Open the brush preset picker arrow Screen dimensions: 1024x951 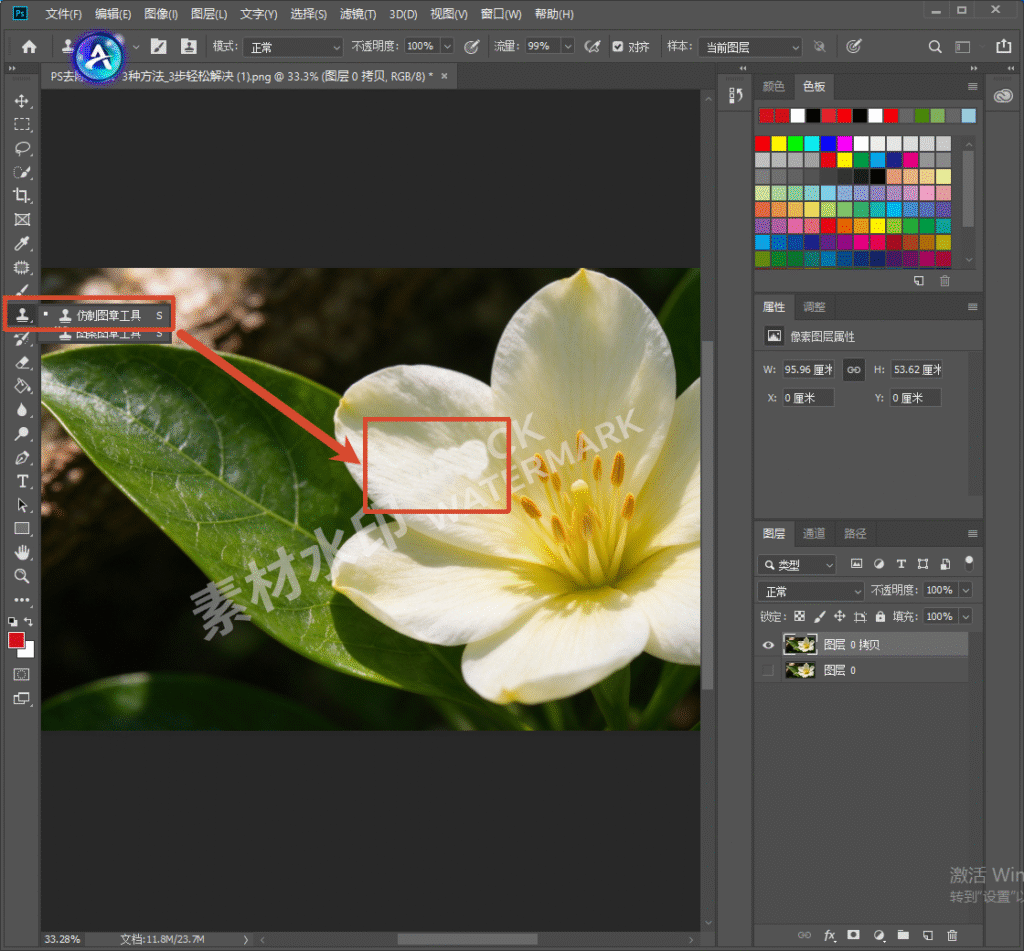[136, 46]
